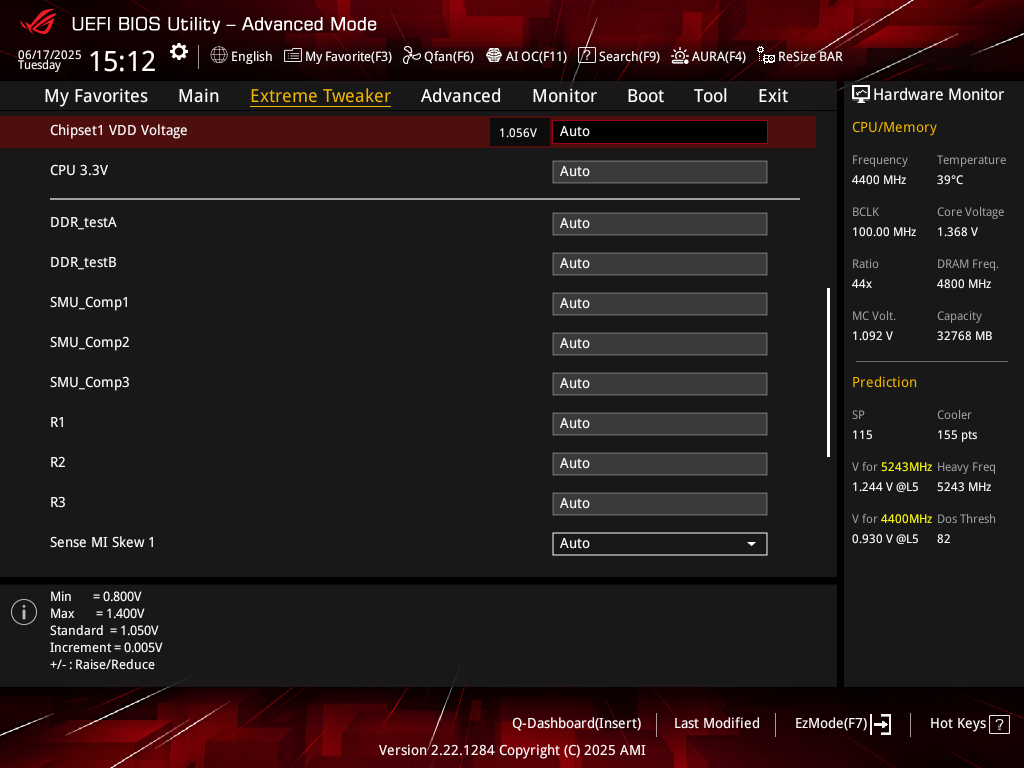Screen dimensions: 1024x768
Task: Click the 1.244 V @L5 prediction value
Action: point(885,487)
